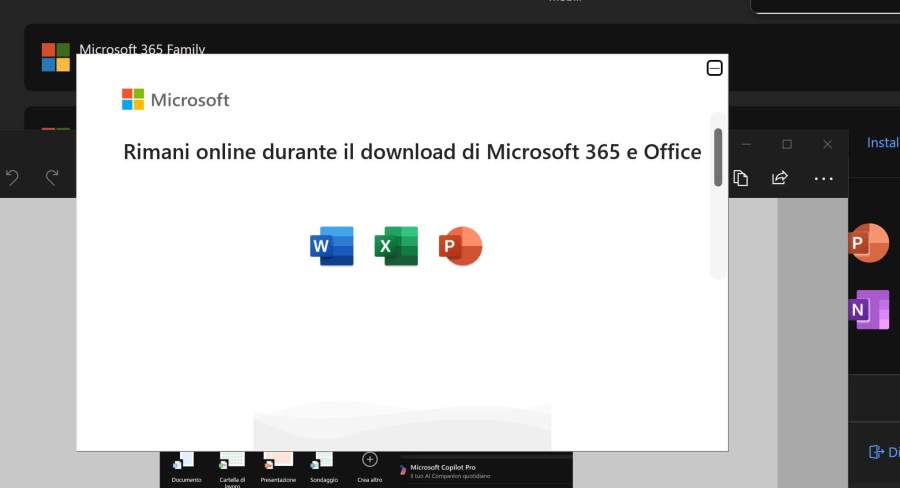
Task: Open the three-dots more options menu
Action: (823, 178)
